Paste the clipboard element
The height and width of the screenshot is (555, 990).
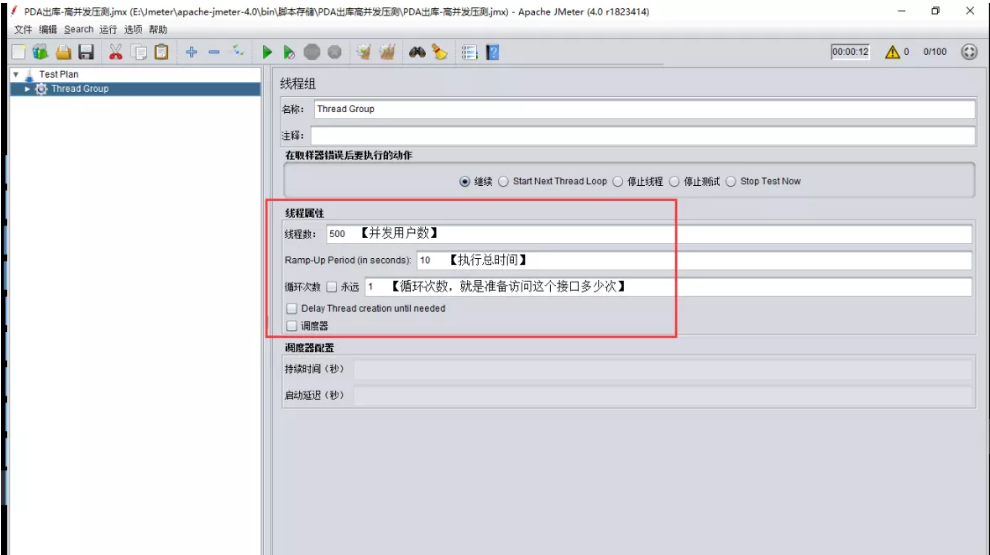162,52
